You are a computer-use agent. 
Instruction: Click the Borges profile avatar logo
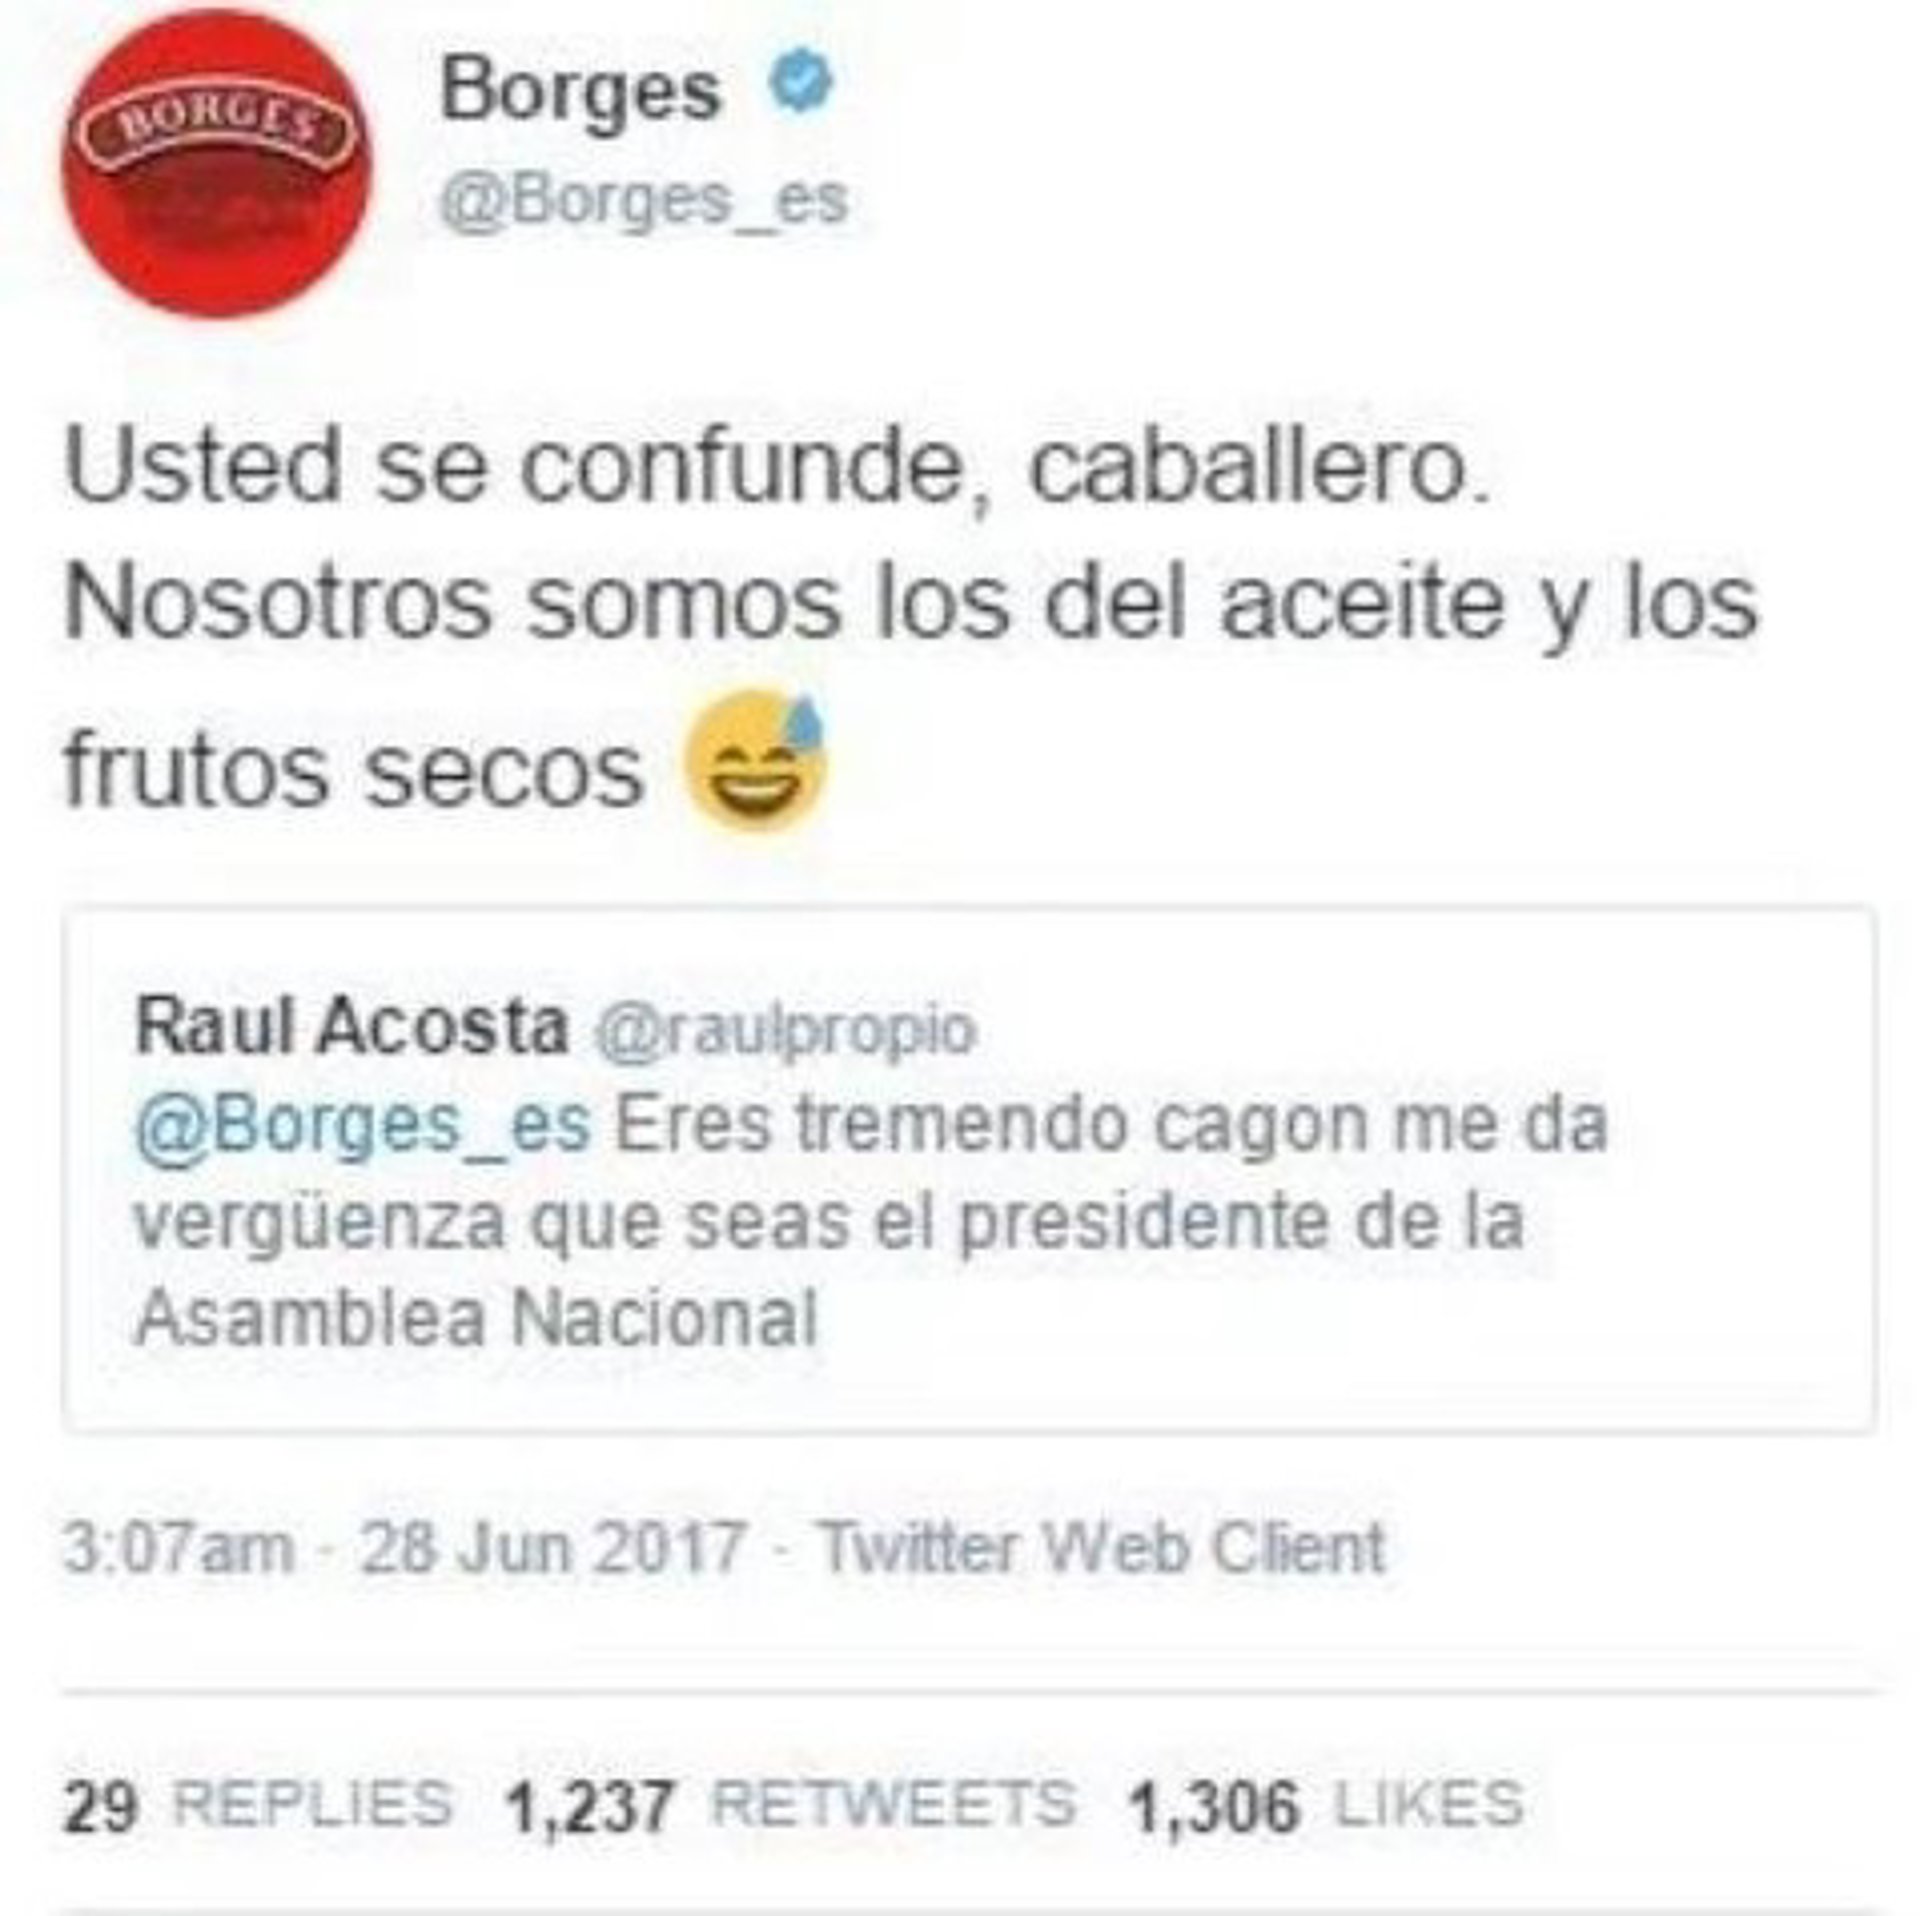pos(216,163)
